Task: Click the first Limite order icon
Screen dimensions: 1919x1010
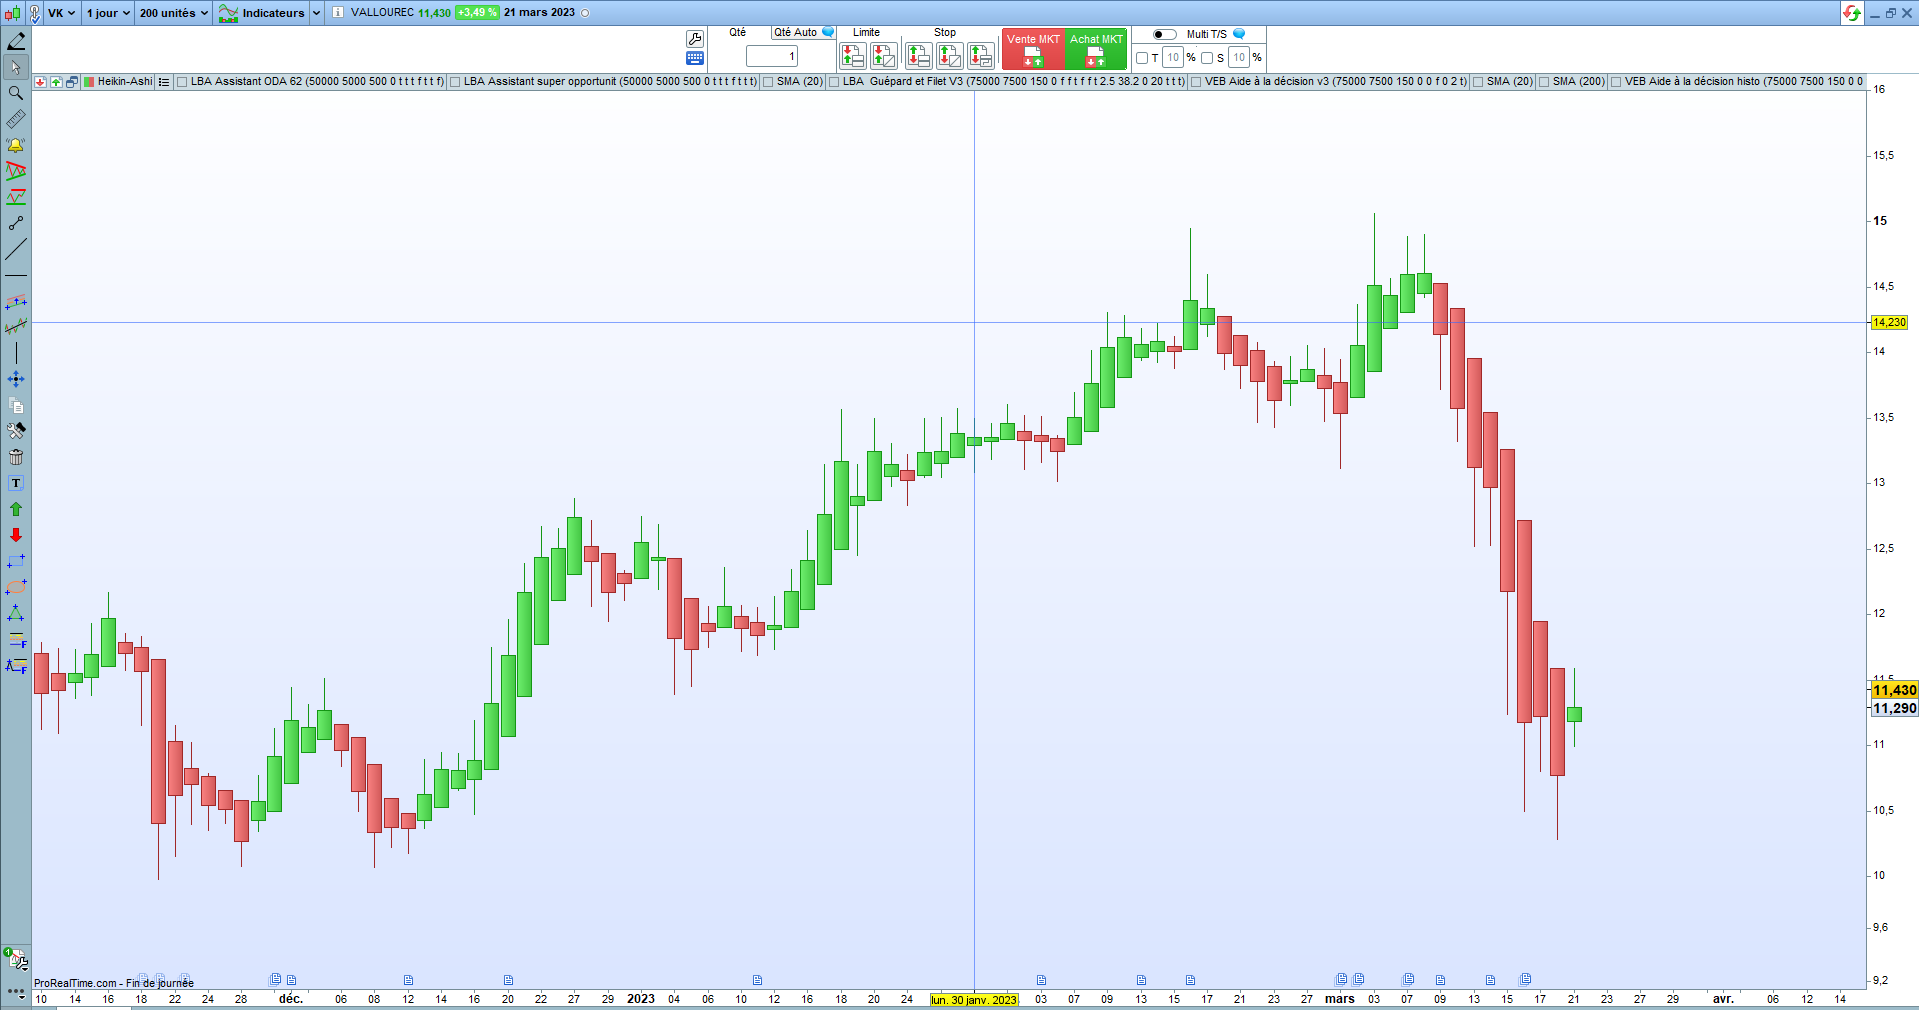Action: (x=852, y=55)
